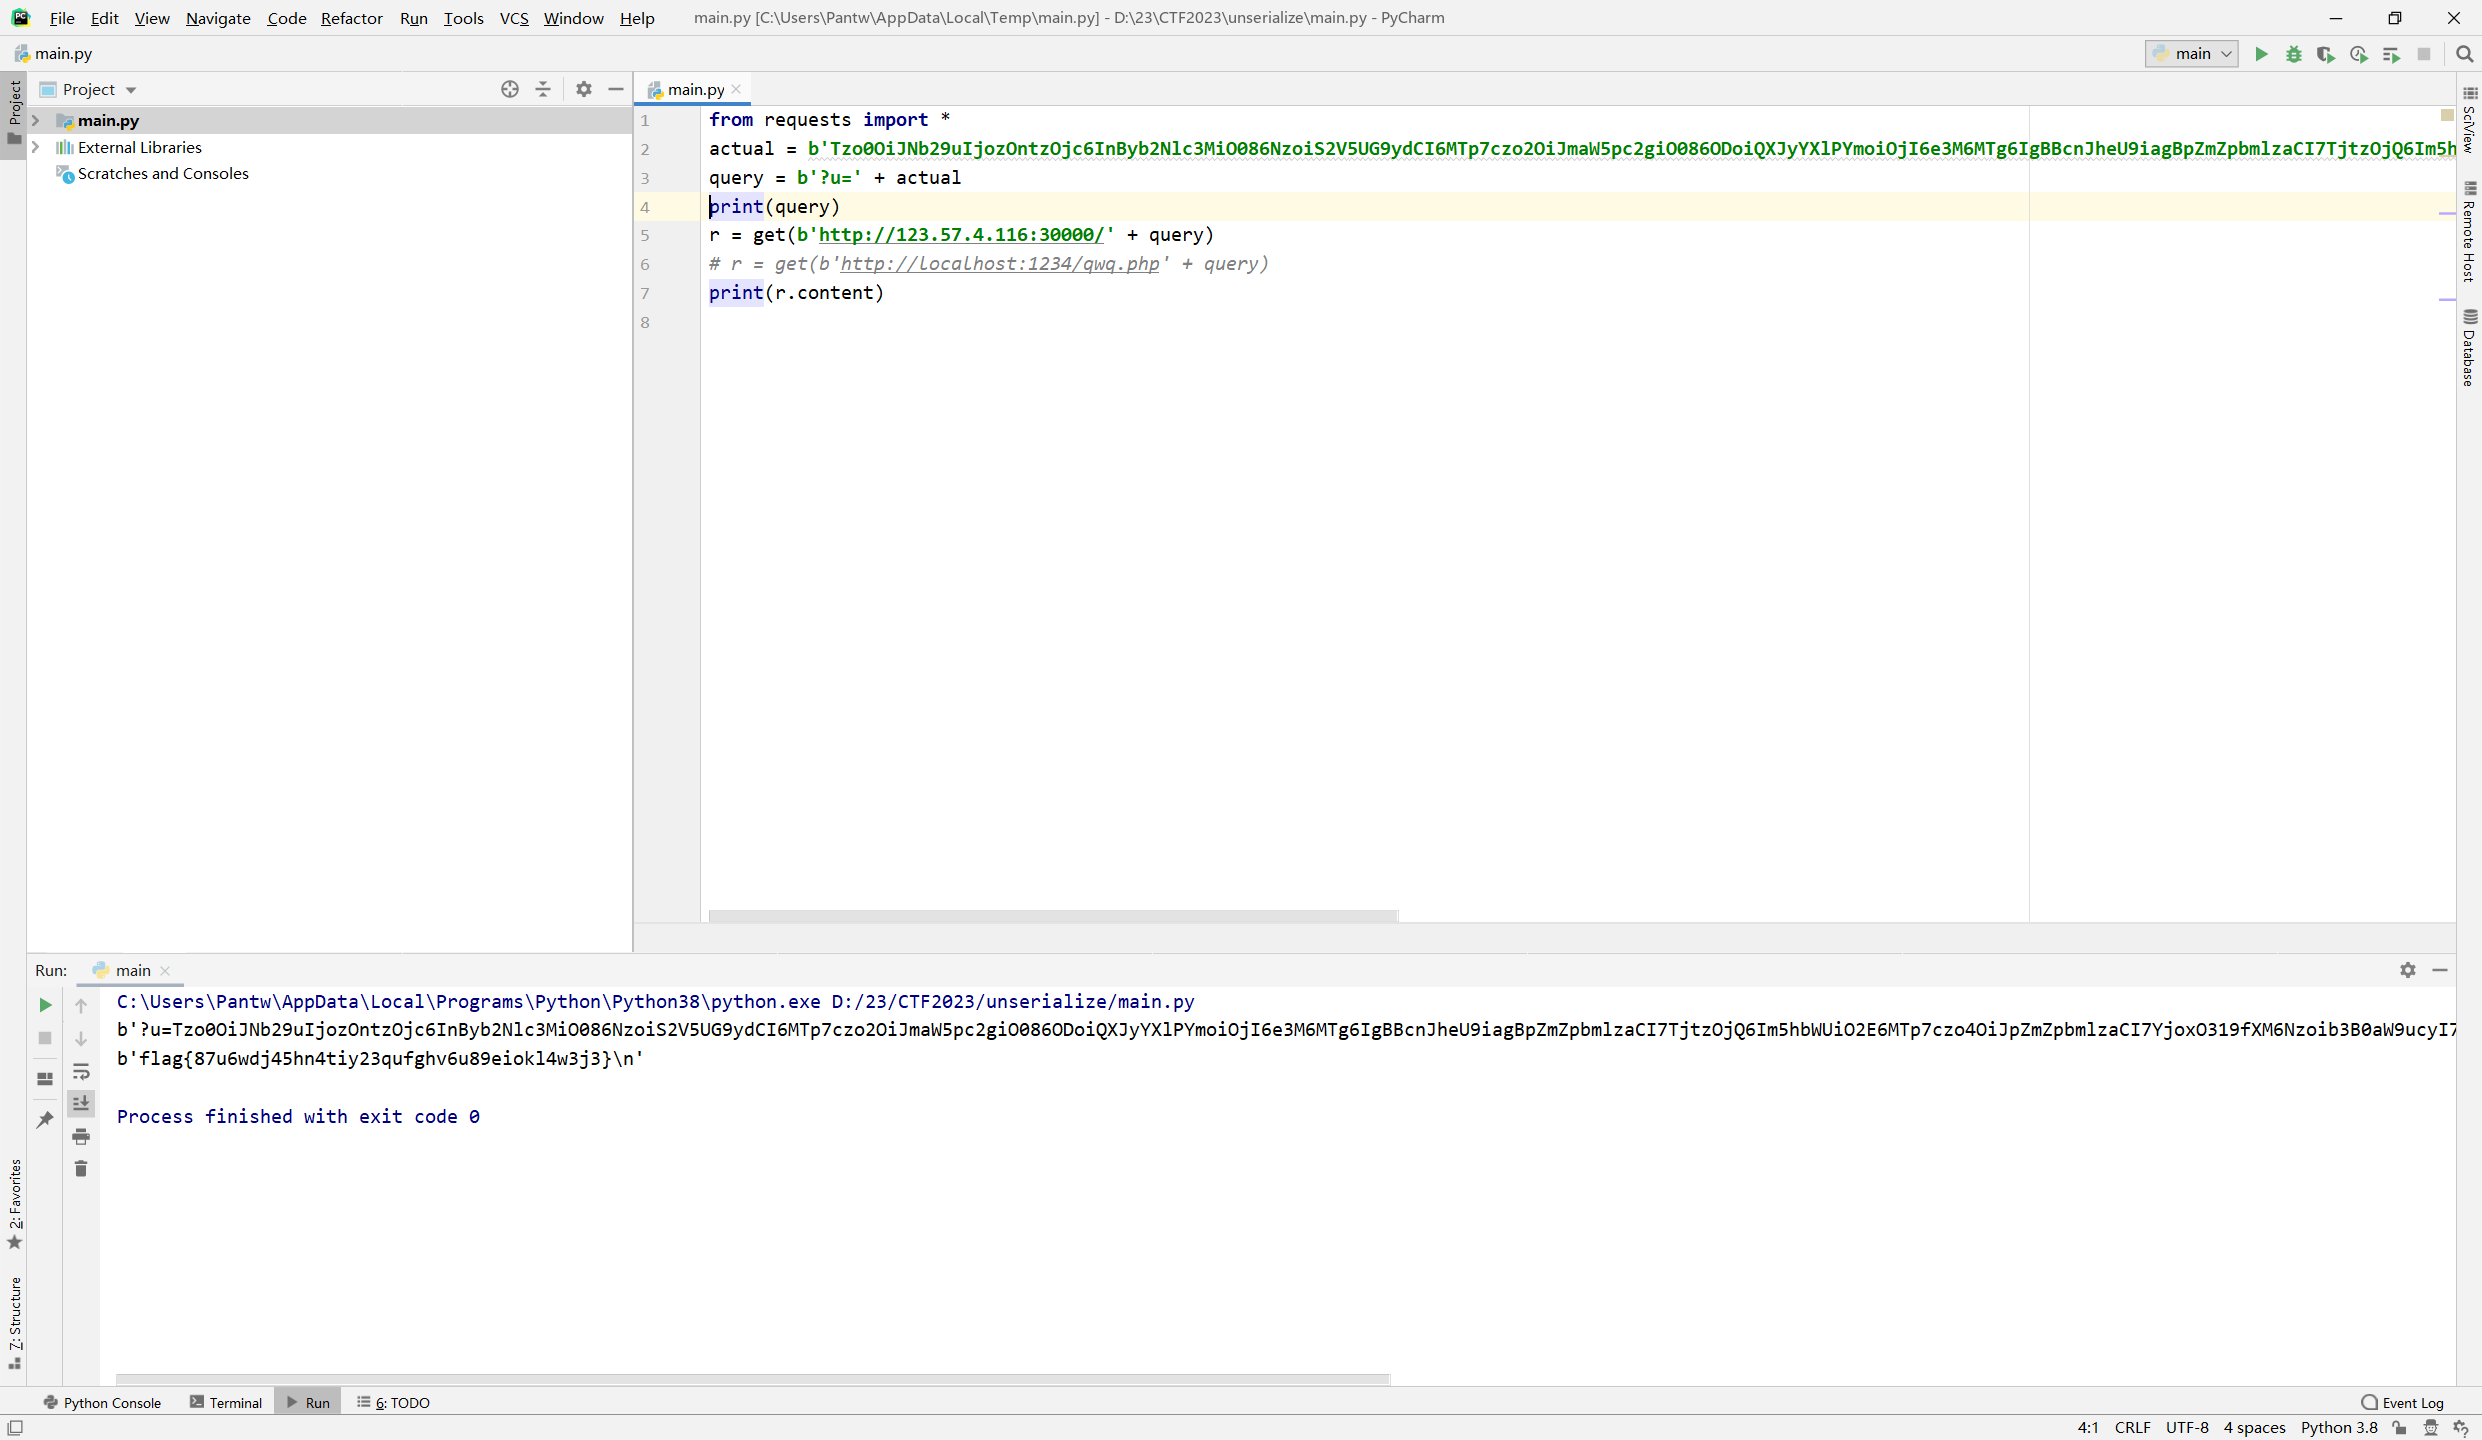The image size is (2482, 1440).
Task: Open Event Log in status bar
Action: point(2402,1402)
